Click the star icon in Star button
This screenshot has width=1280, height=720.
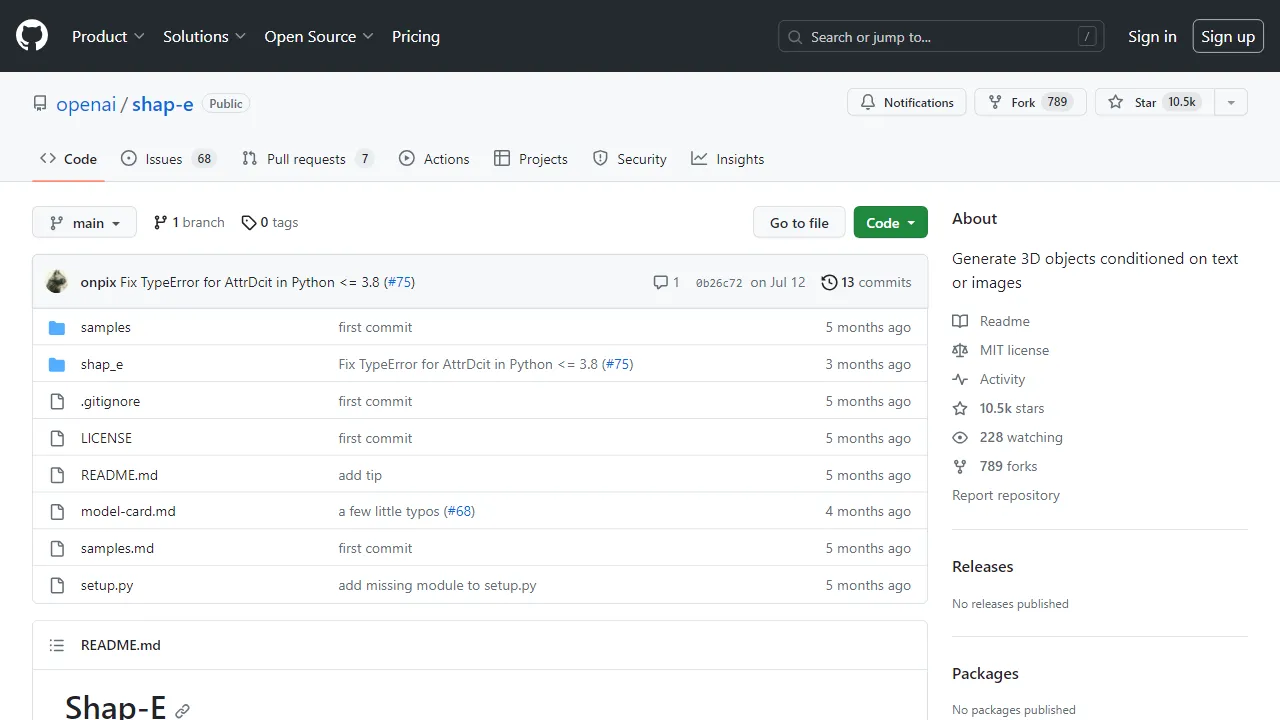pyautogui.click(x=1115, y=102)
